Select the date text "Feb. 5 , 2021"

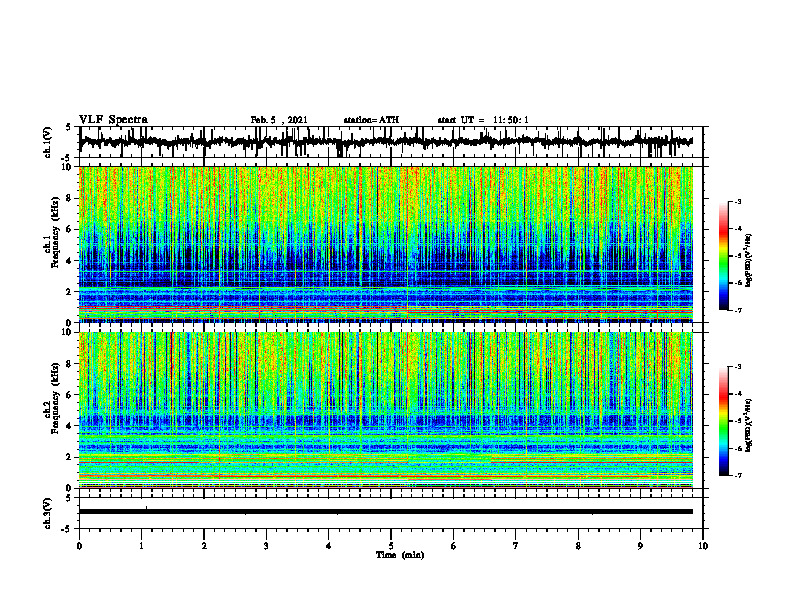click(x=279, y=120)
